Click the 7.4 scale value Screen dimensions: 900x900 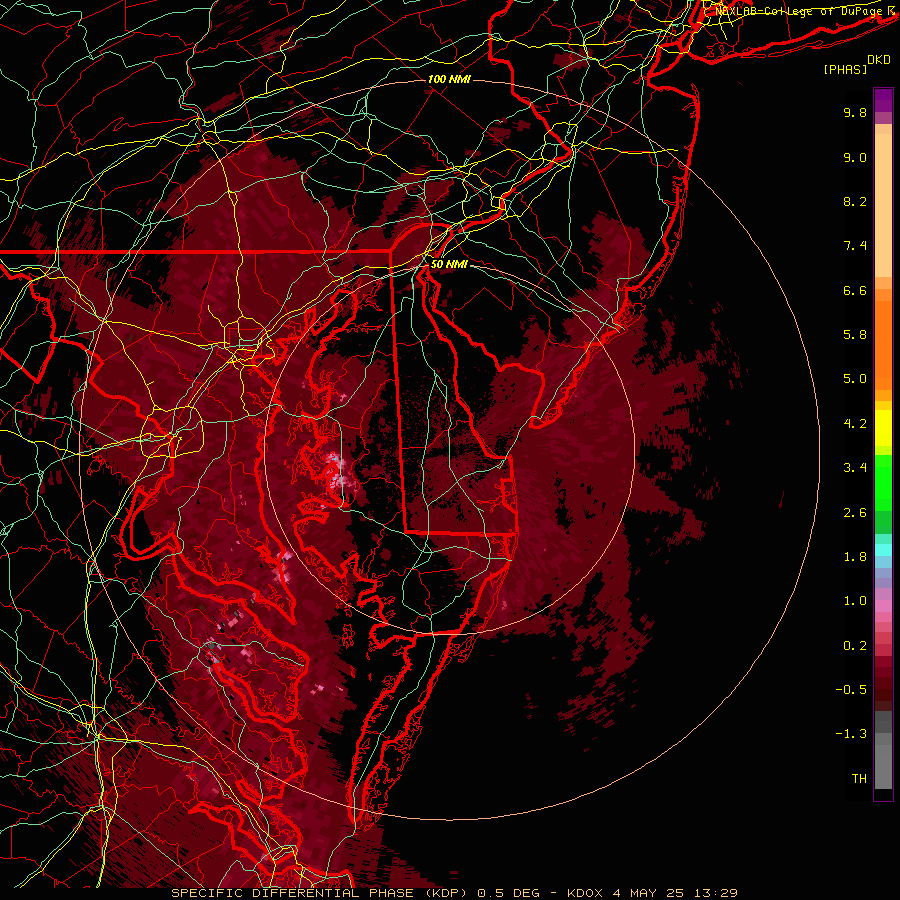[855, 246]
